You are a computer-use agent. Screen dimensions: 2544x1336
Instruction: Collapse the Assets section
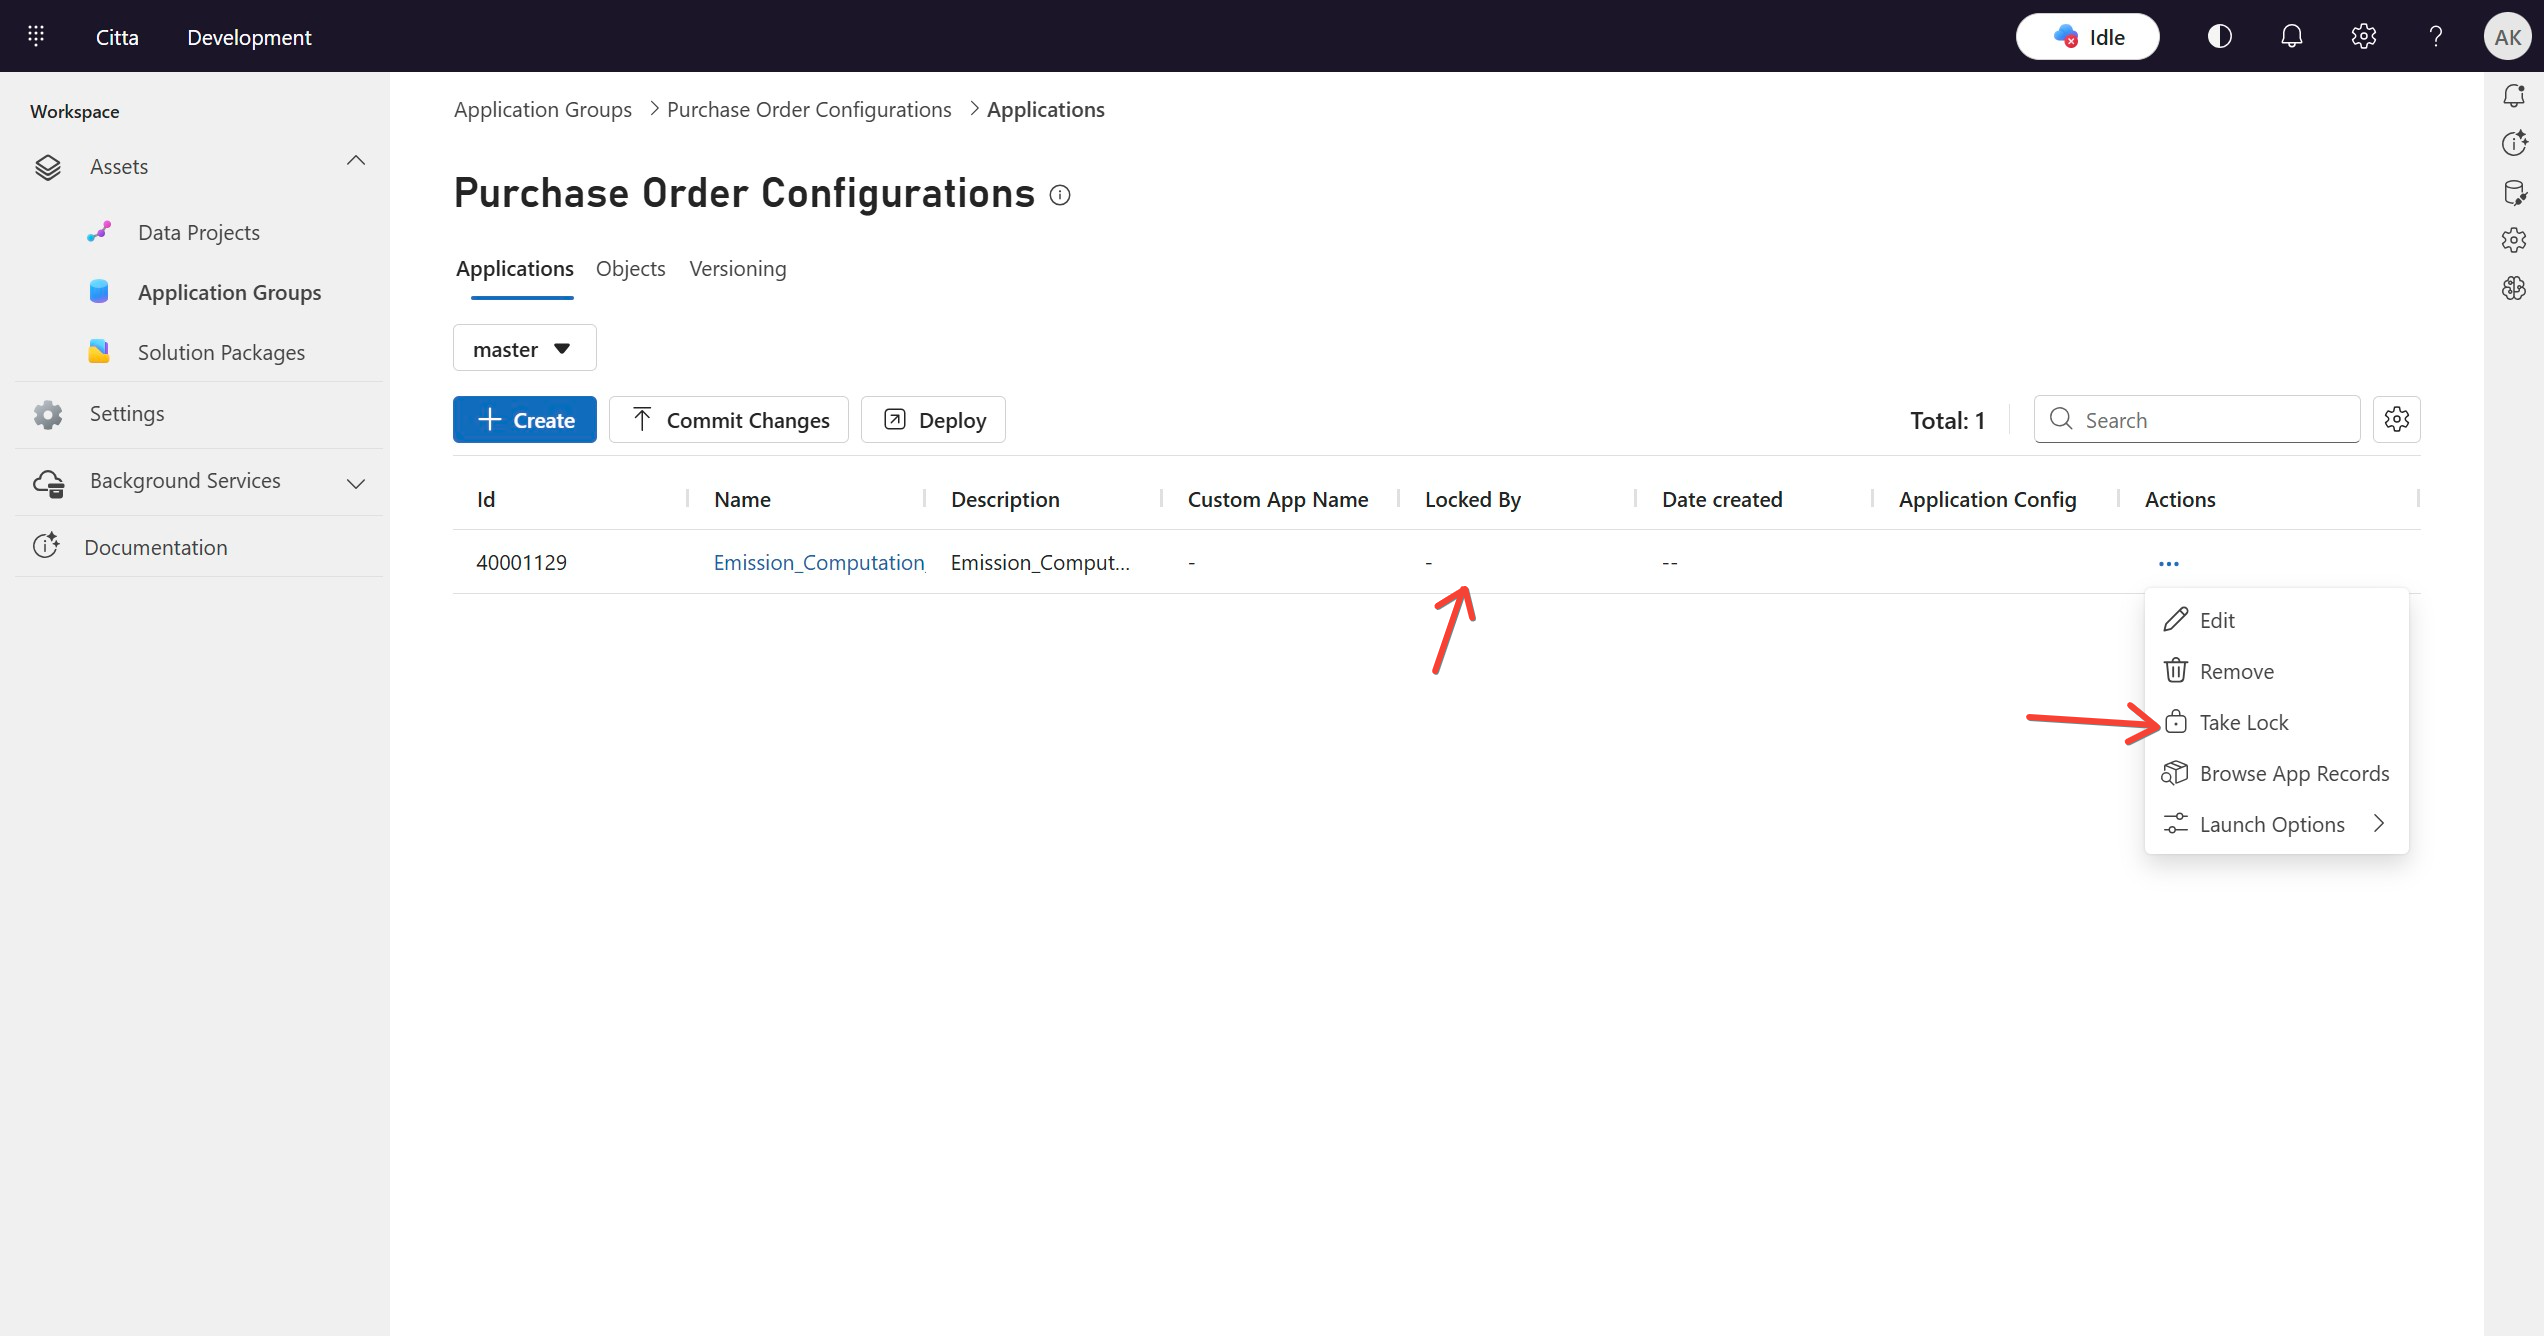(x=355, y=161)
